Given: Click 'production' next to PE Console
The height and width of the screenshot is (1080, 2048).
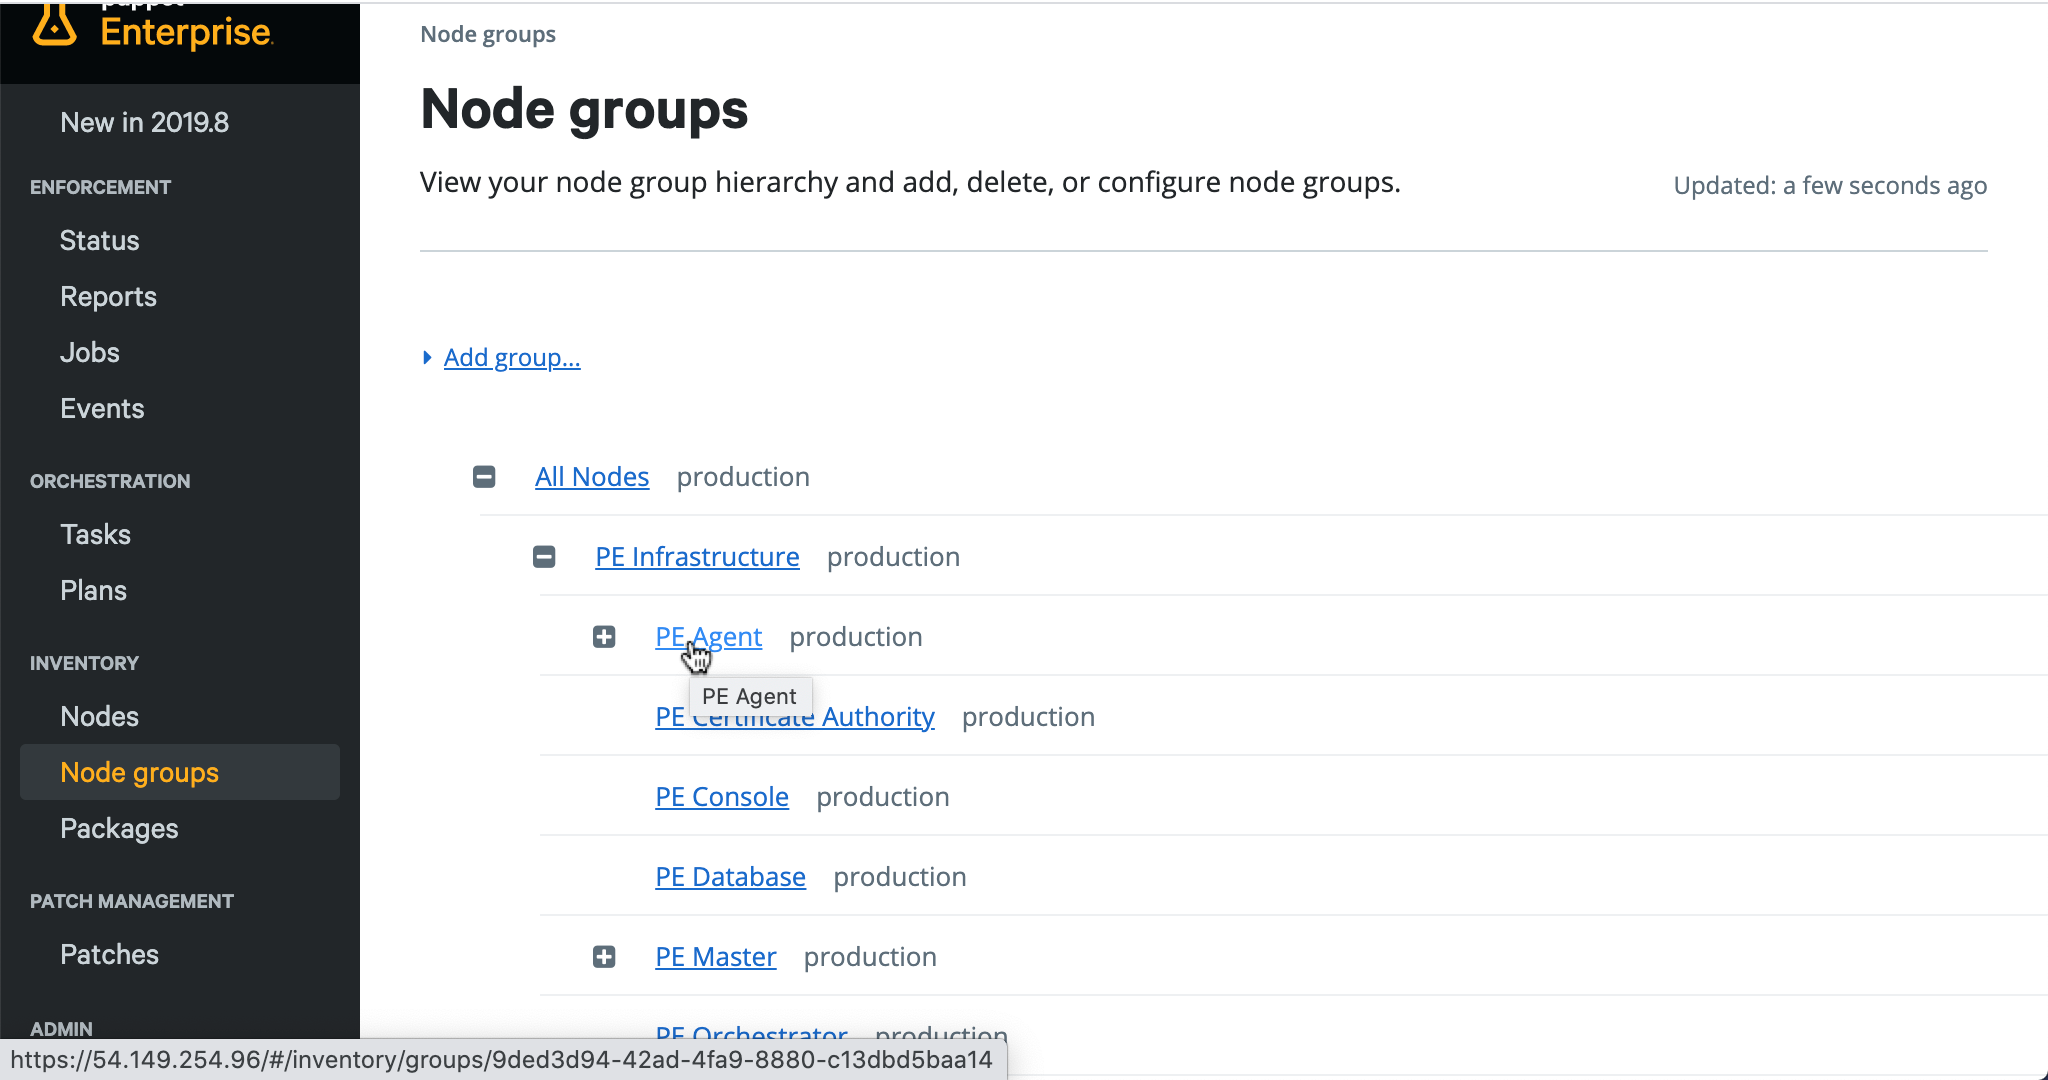Looking at the screenshot, I should click(x=883, y=797).
